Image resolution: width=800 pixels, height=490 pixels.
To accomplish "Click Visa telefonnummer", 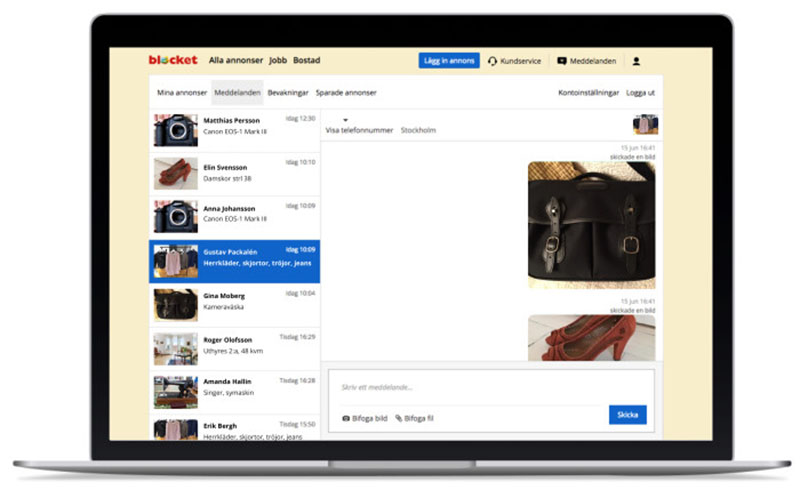I will point(359,130).
